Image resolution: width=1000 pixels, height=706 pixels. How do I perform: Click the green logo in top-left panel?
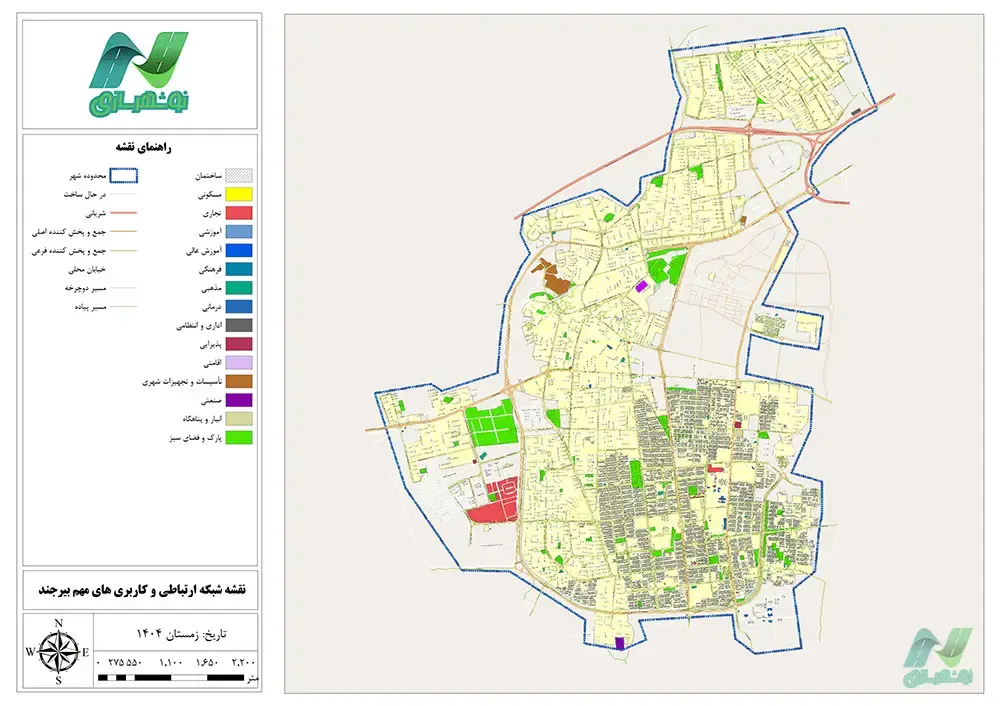tap(139, 72)
